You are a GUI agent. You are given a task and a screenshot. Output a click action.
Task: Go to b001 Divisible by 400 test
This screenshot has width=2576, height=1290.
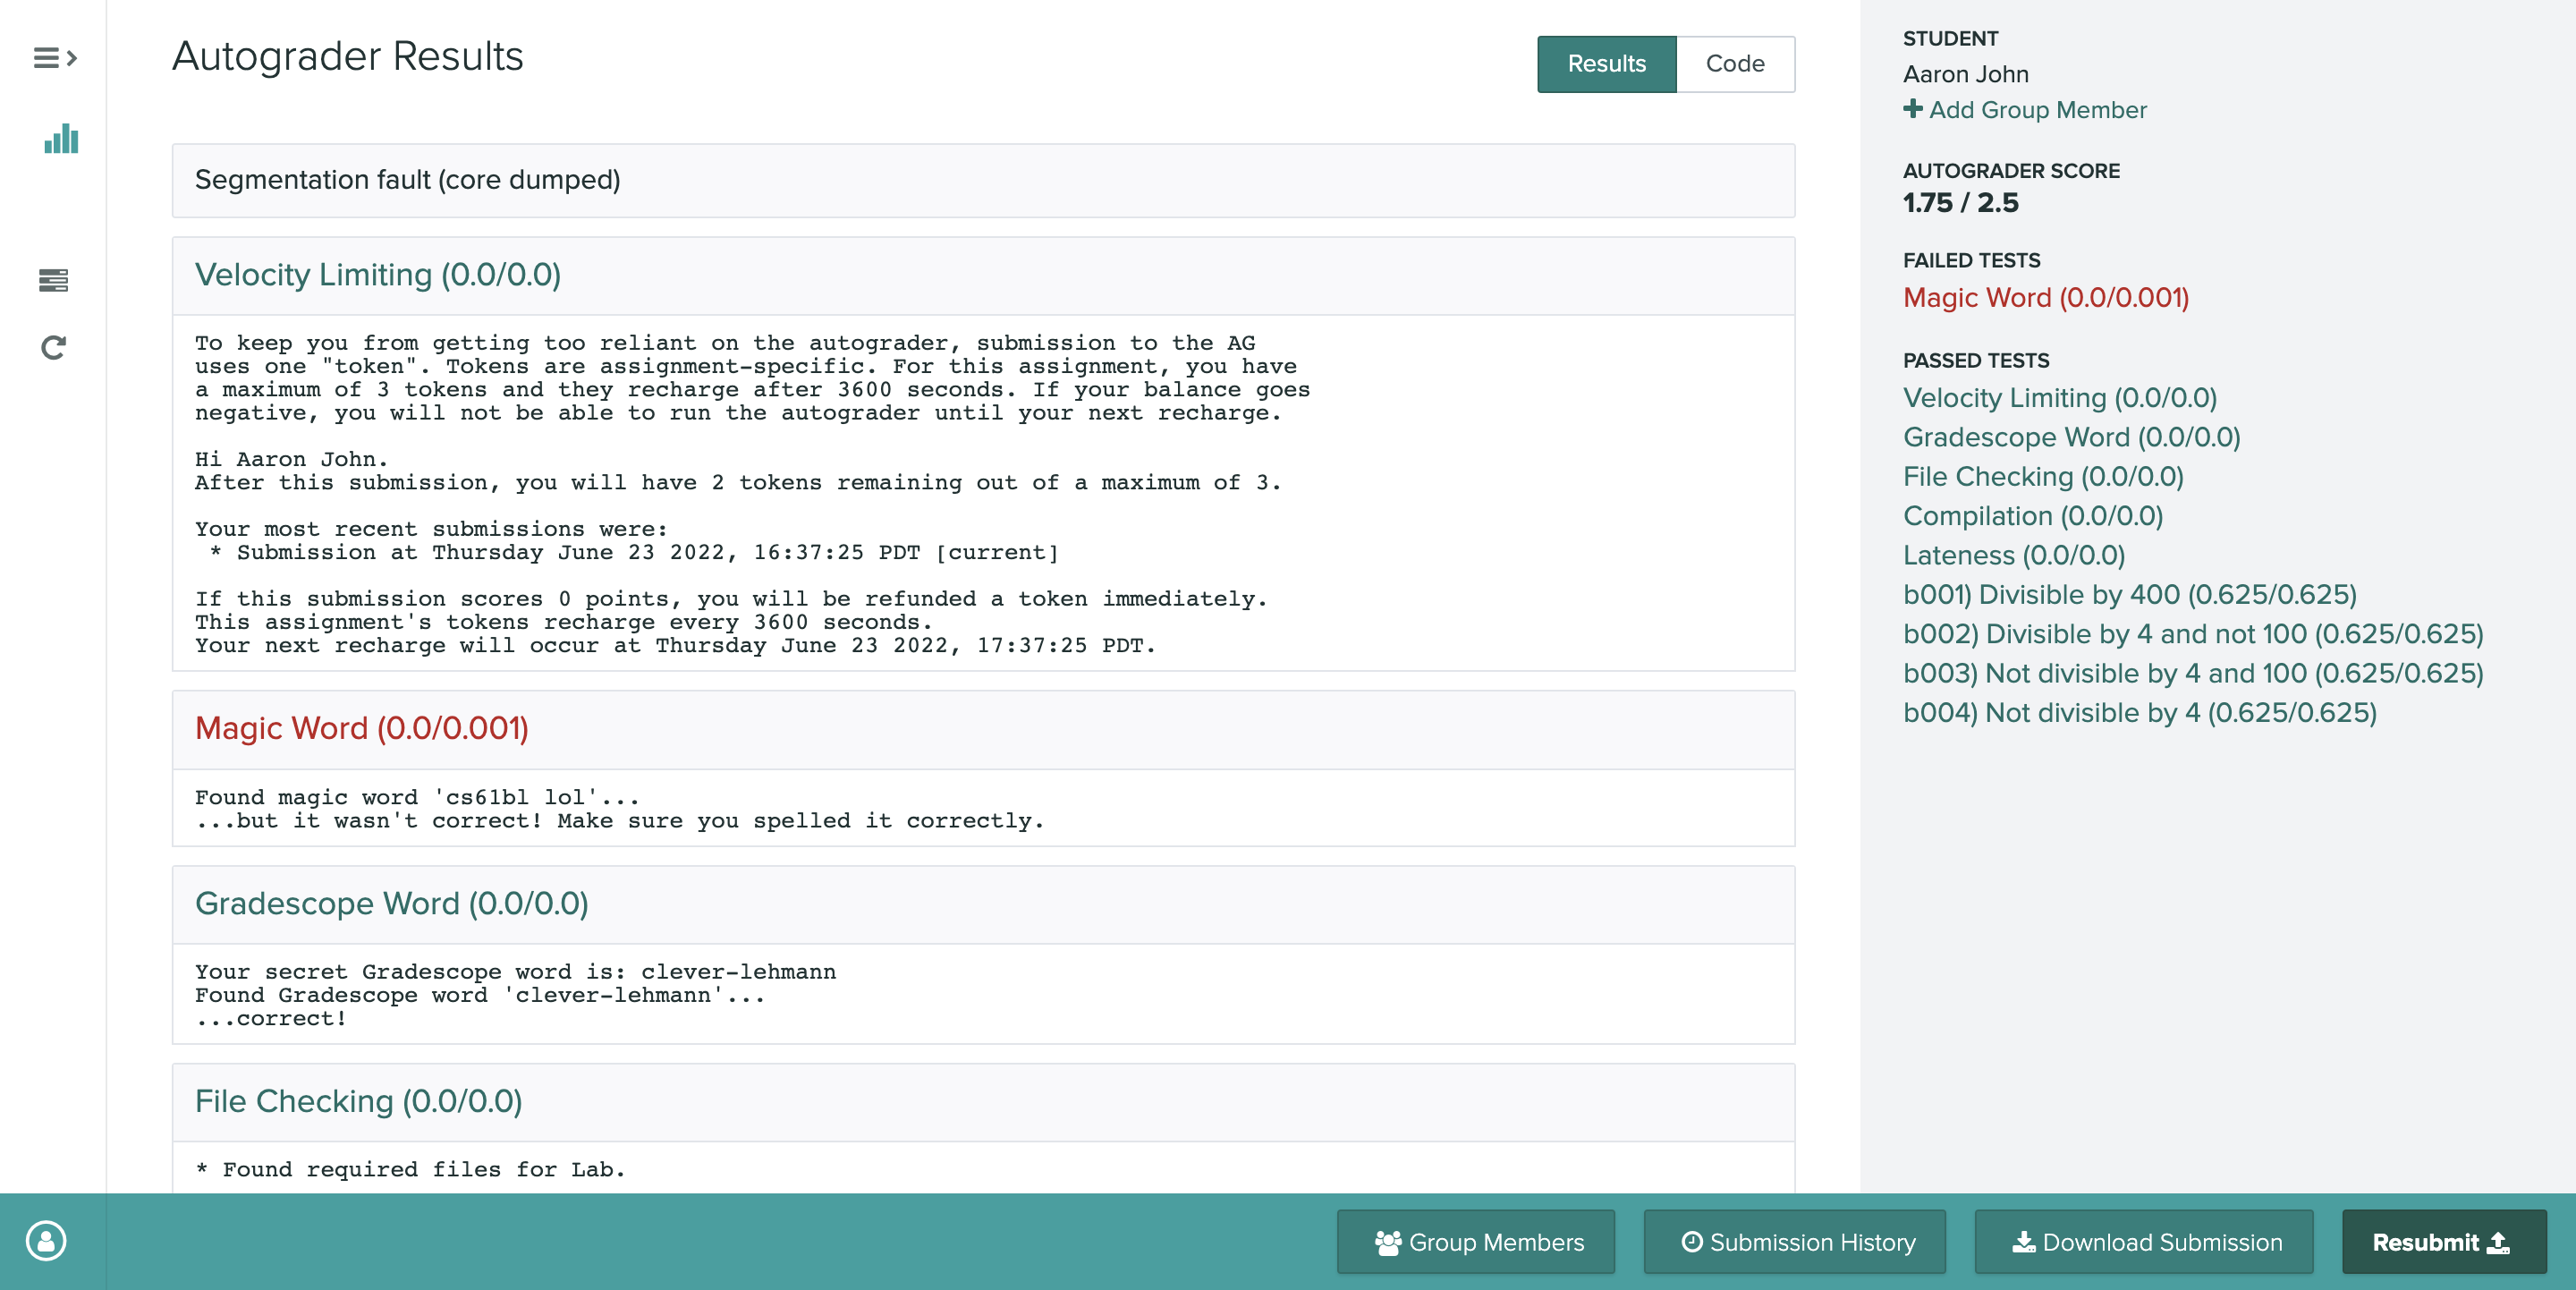[2129, 595]
